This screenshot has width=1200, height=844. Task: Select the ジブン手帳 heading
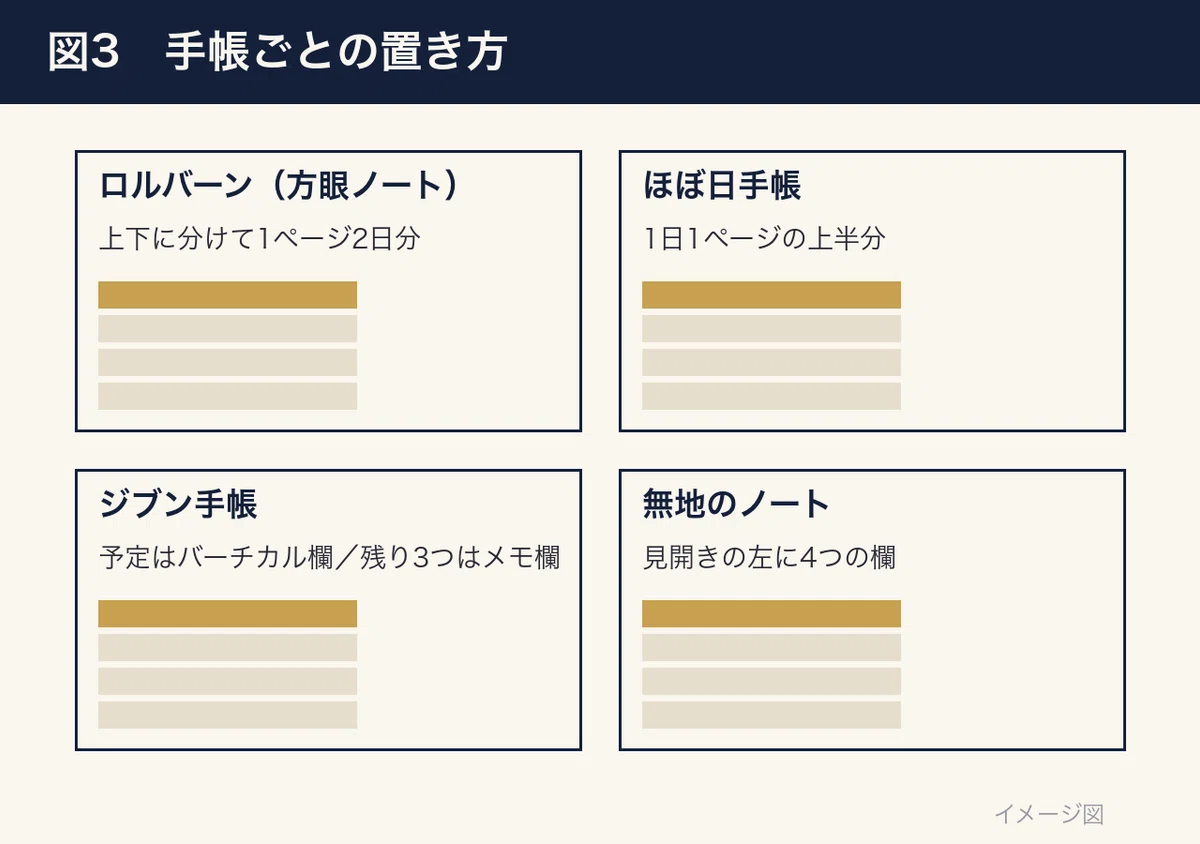[x=178, y=504]
